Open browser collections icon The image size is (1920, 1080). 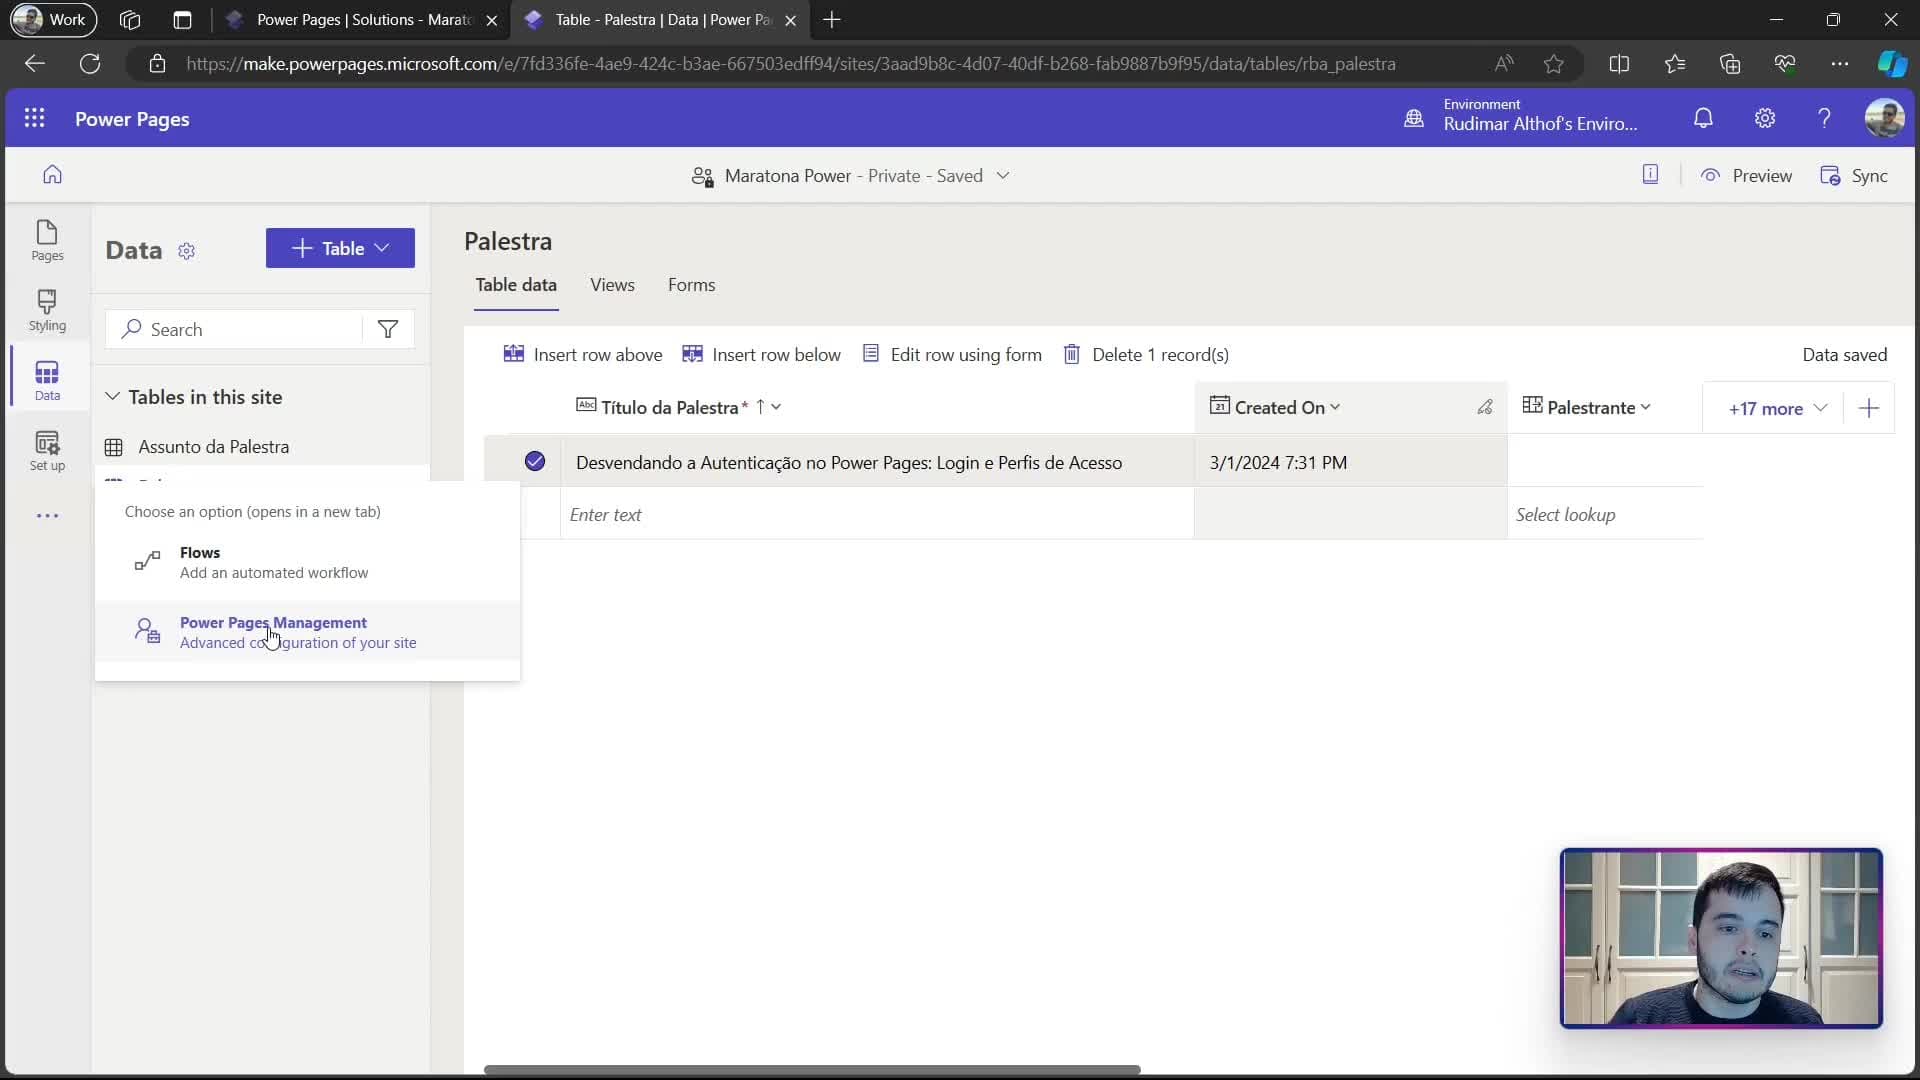point(1730,64)
